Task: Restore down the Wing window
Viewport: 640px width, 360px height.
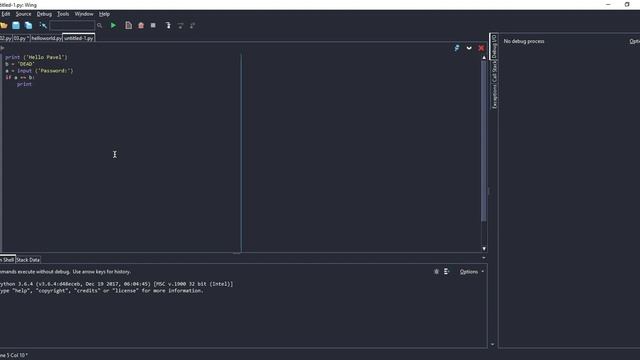Action: (x=627, y=4)
